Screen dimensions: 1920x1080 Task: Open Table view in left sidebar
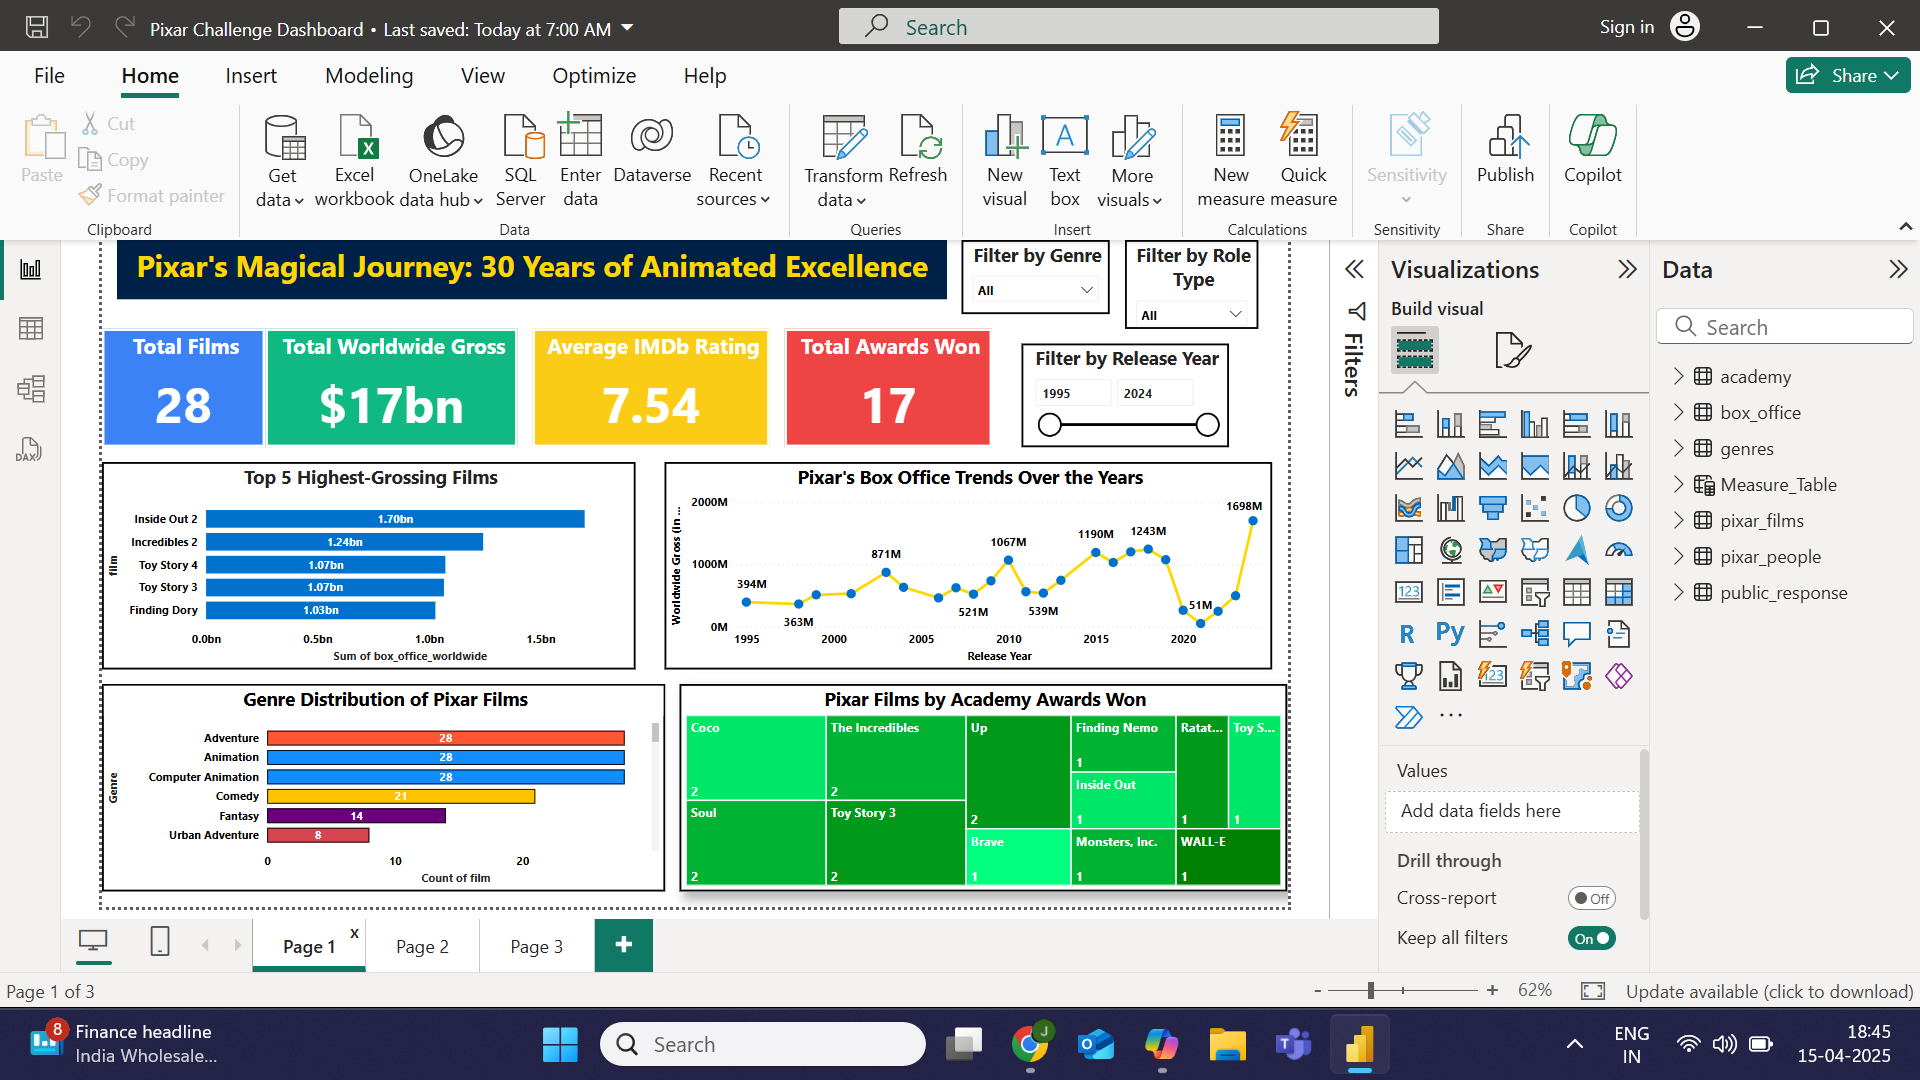tap(31, 329)
